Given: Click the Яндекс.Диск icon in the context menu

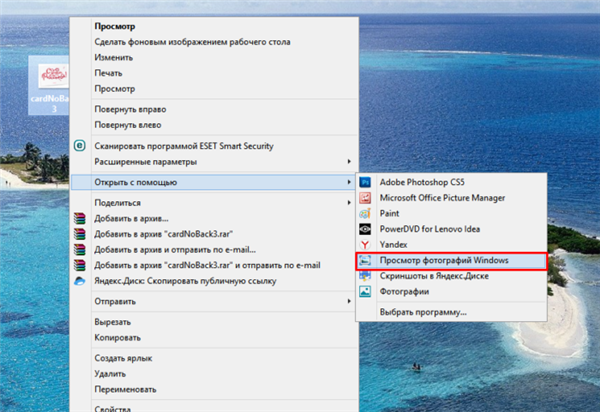Looking at the screenshot, I should [80, 281].
